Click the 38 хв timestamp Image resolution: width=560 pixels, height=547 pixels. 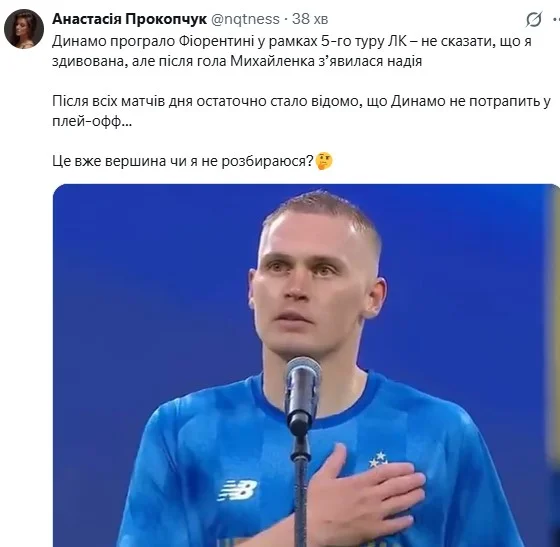point(310,19)
